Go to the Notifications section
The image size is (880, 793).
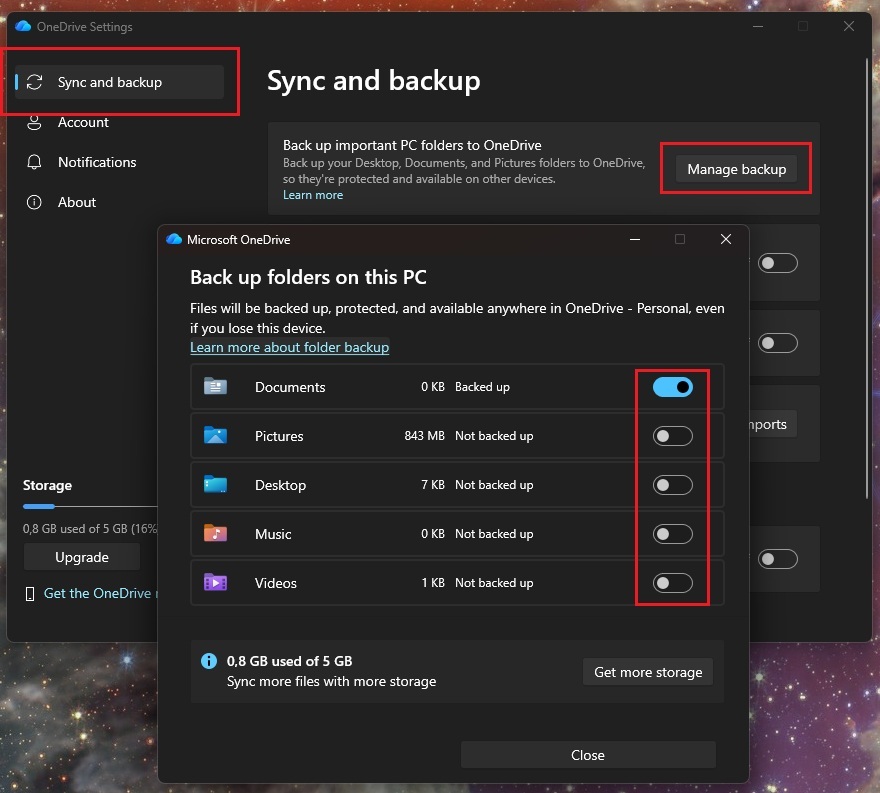96,162
